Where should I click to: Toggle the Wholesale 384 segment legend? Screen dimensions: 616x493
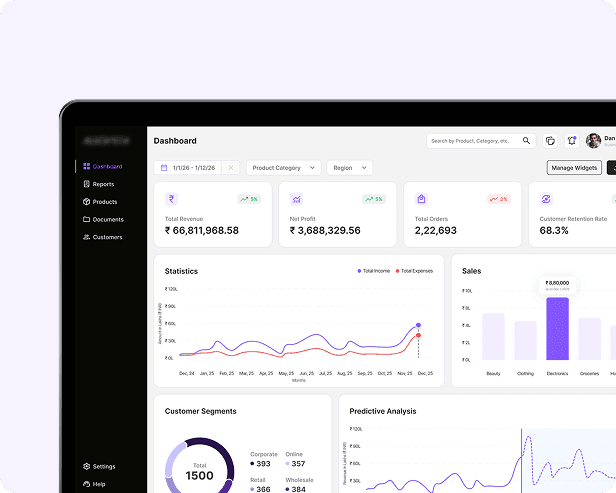(x=299, y=485)
